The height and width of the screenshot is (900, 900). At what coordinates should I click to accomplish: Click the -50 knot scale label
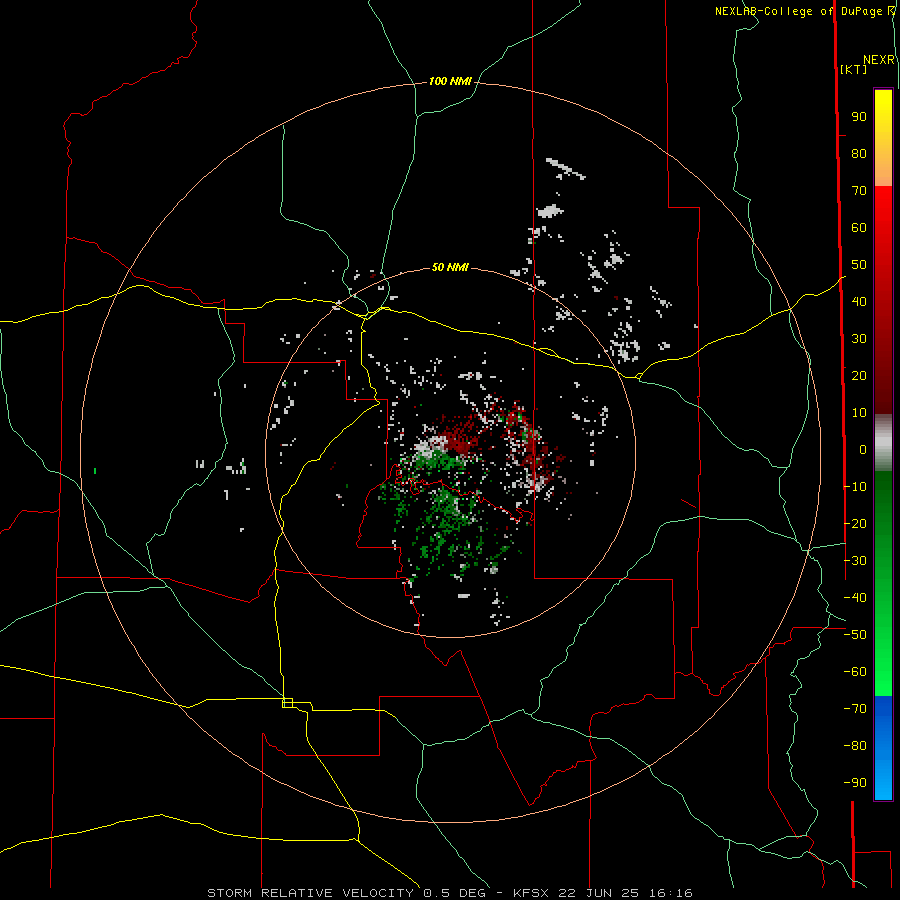[x=855, y=634]
